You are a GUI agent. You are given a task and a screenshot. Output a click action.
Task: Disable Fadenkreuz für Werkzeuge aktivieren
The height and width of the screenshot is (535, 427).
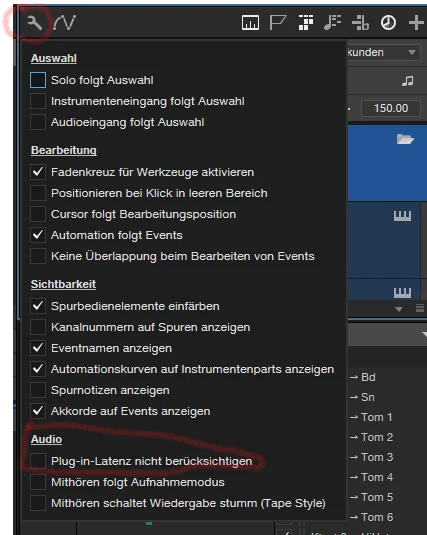38,172
